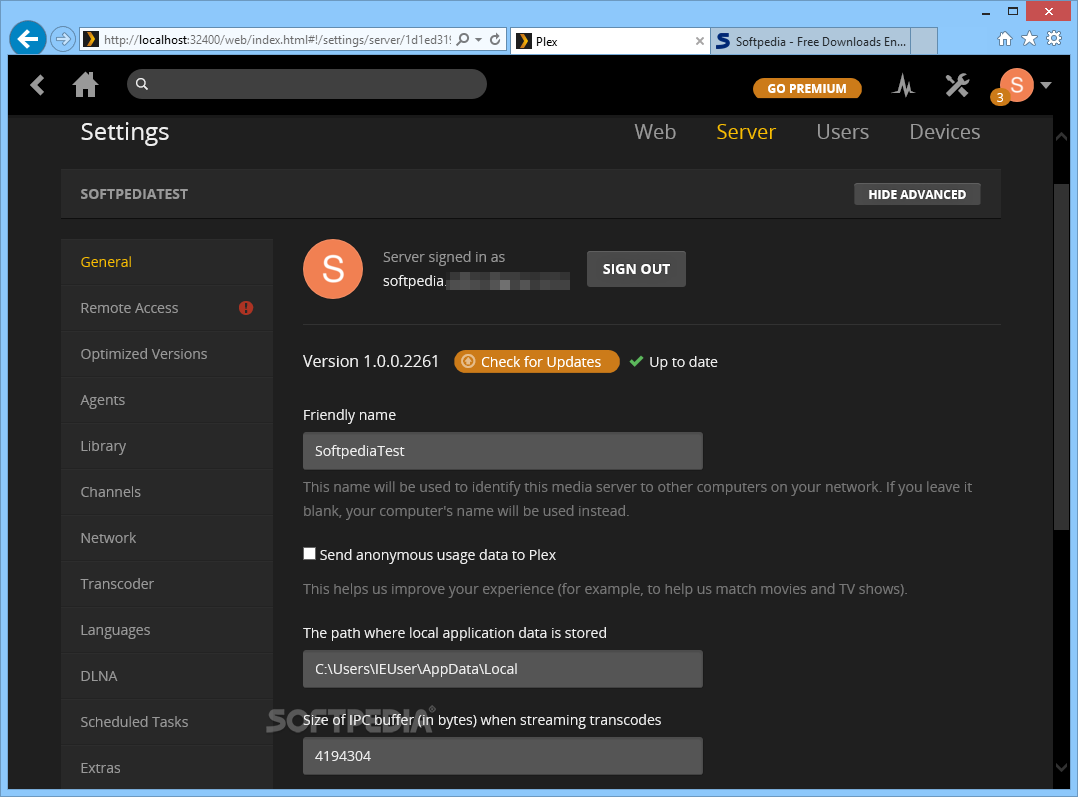Click browser Home icon
This screenshot has width=1078, height=797.
1004,39
